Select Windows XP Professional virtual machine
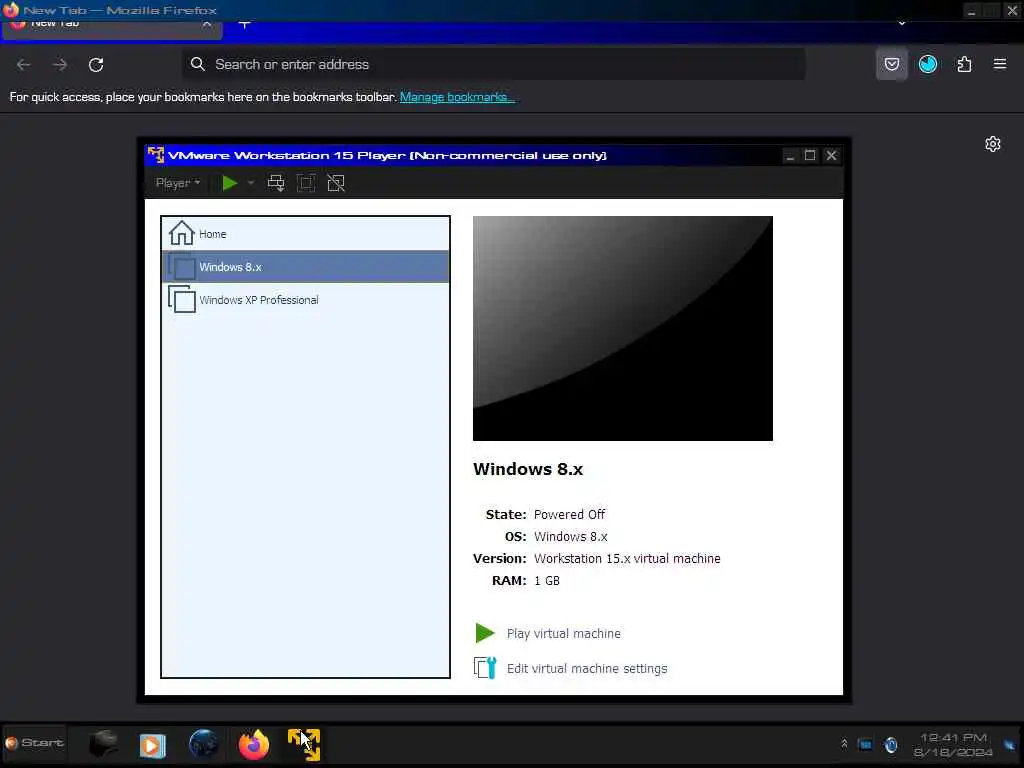The image size is (1024, 768). [305, 300]
